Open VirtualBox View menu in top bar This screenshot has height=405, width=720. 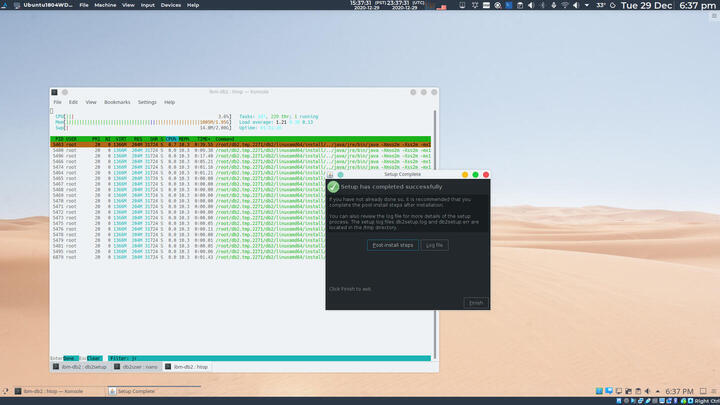click(x=128, y=5)
